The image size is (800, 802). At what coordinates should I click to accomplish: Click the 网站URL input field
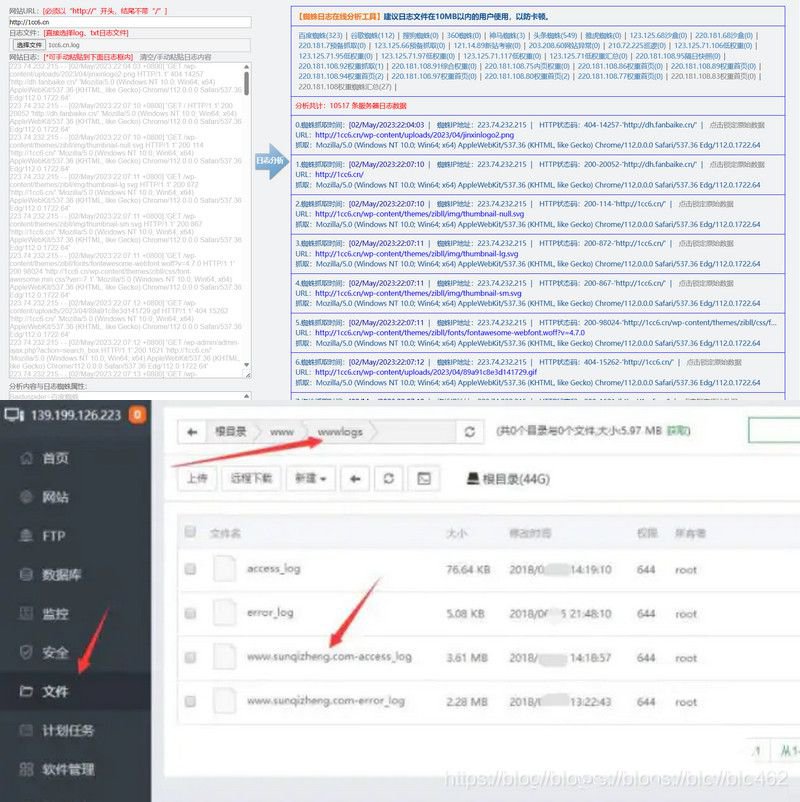click(130, 22)
